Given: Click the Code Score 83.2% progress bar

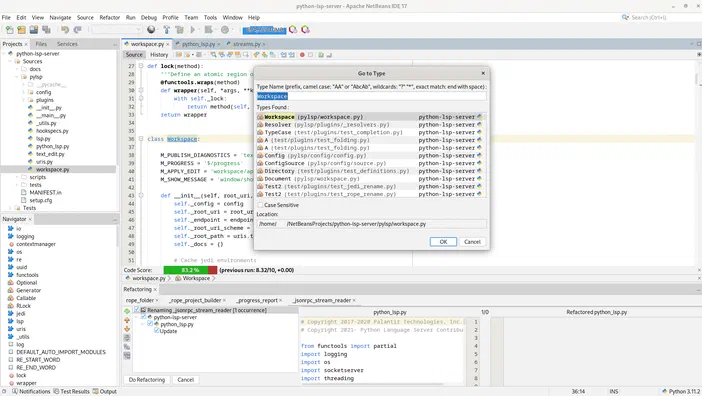Looking at the screenshot, I should (190, 270).
